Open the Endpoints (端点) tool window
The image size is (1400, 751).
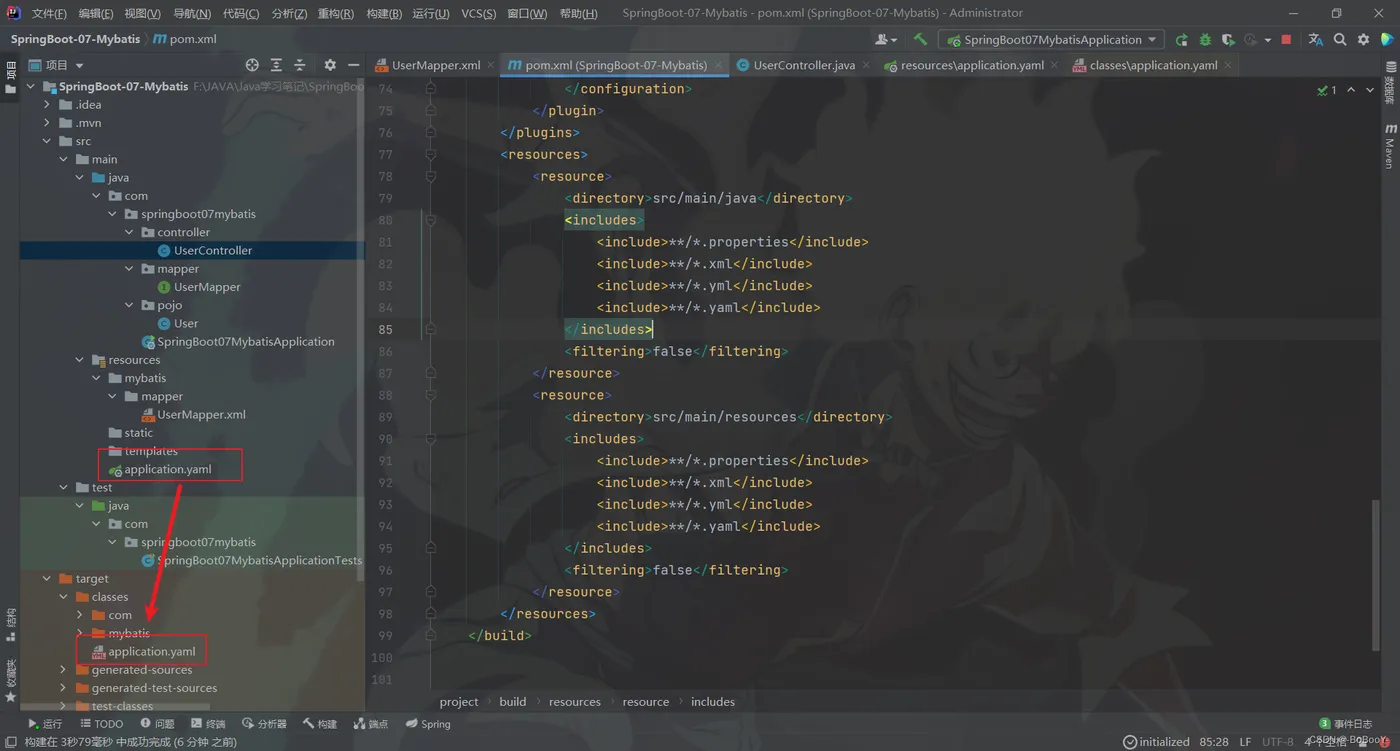tap(371, 724)
